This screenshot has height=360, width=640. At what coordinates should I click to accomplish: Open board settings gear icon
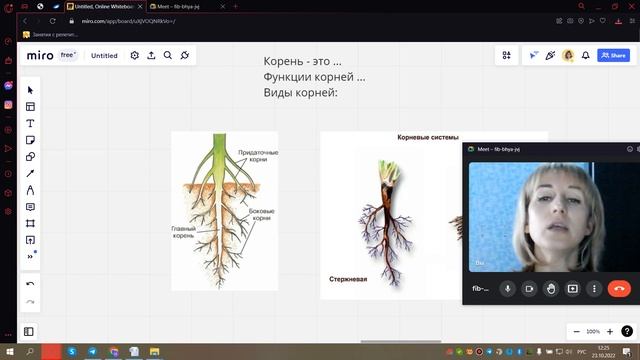(135, 56)
